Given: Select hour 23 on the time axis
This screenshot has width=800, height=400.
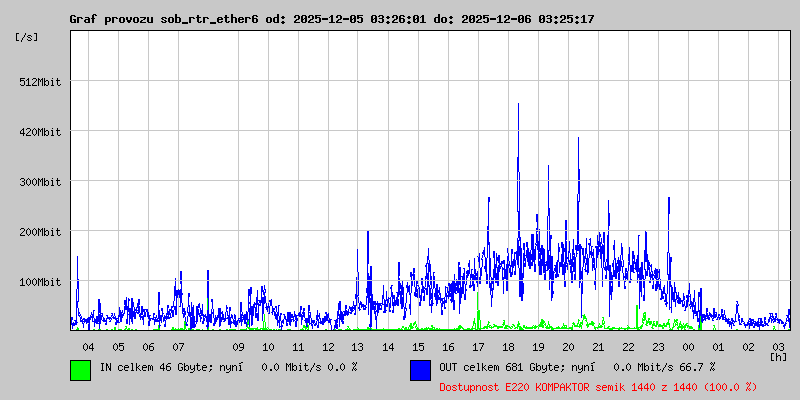Looking at the screenshot, I should click(x=658, y=346).
